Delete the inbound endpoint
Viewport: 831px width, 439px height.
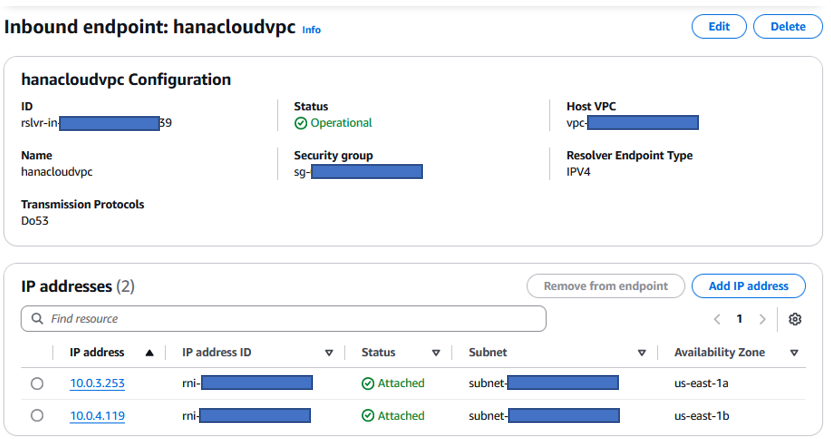(x=787, y=27)
